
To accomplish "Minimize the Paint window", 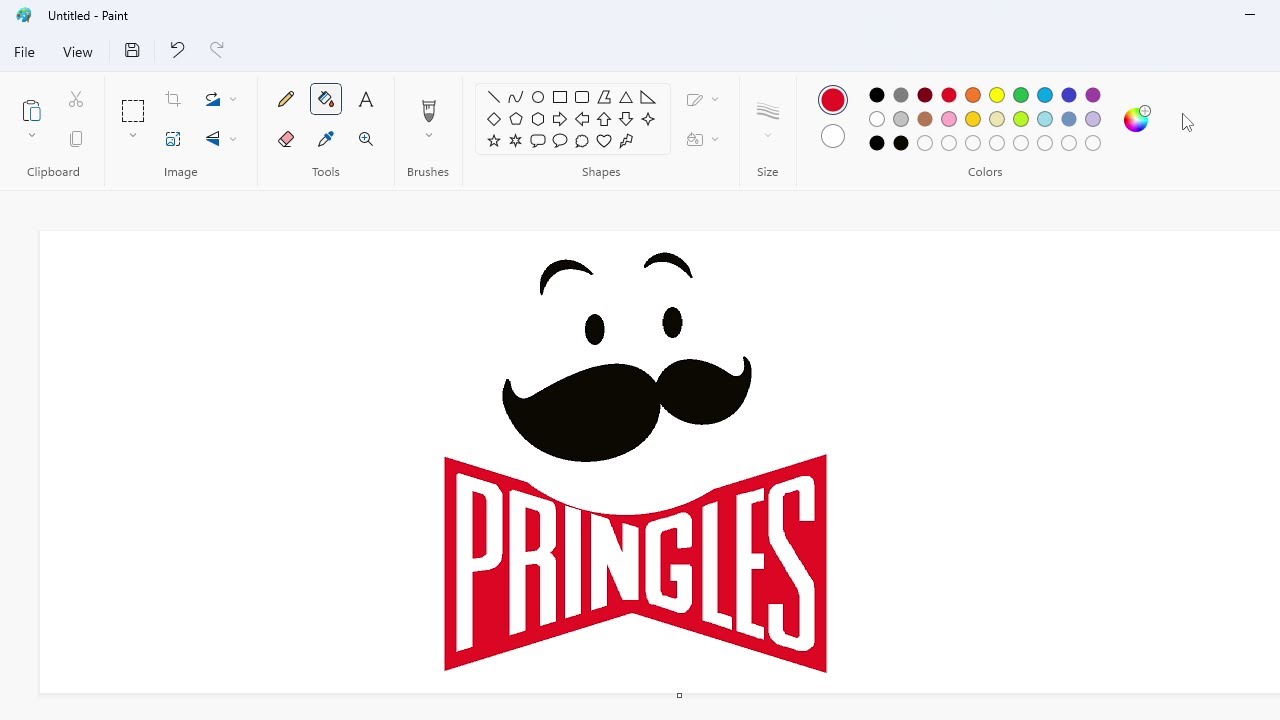I will tap(1250, 15).
